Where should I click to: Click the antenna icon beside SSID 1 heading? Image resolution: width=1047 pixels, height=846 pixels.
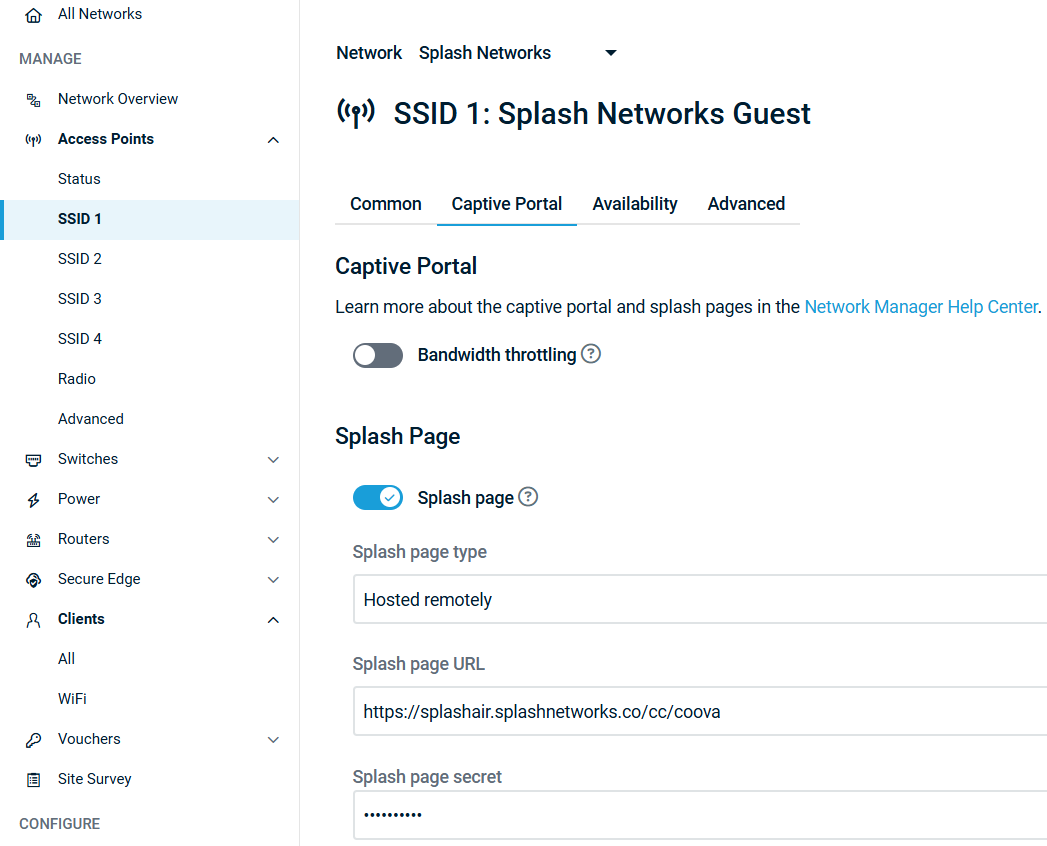(x=356, y=113)
